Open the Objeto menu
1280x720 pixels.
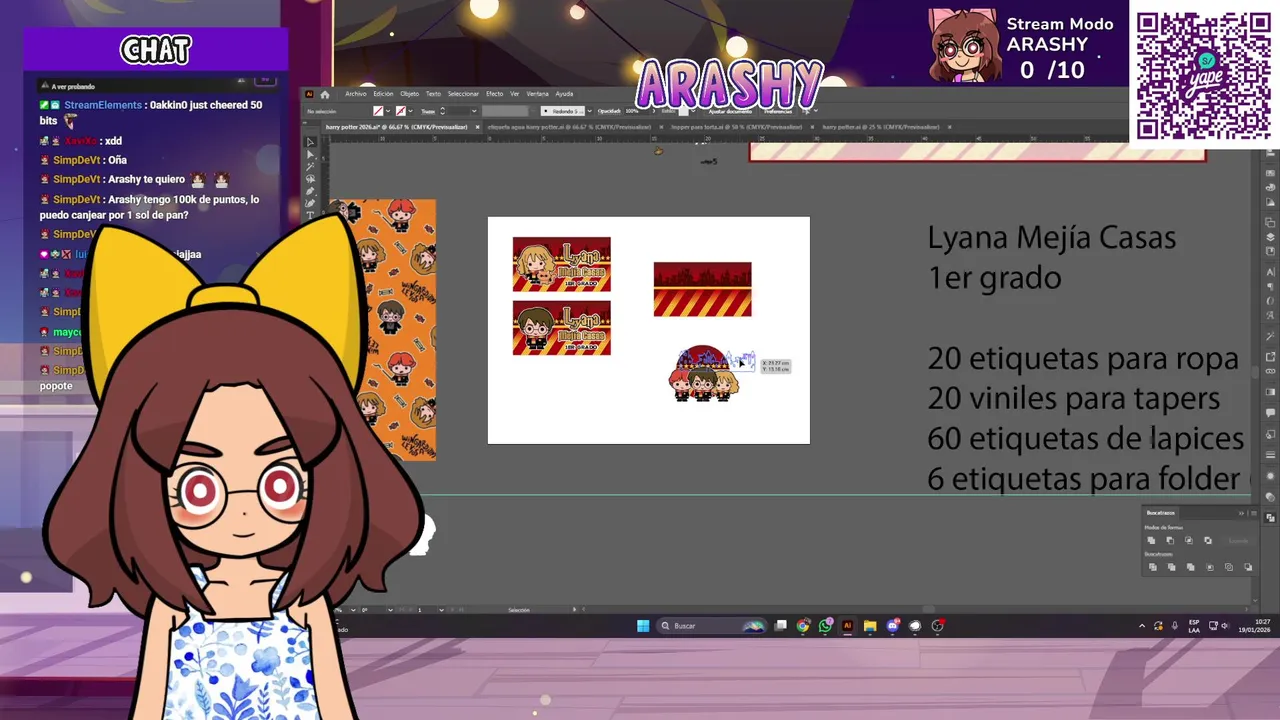pyautogui.click(x=409, y=94)
